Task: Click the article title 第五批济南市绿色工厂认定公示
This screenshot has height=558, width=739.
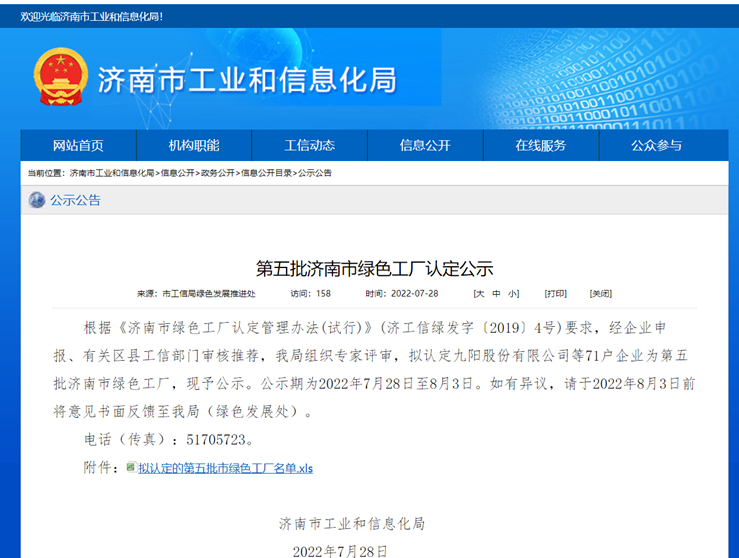Action: [x=375, y=269]
